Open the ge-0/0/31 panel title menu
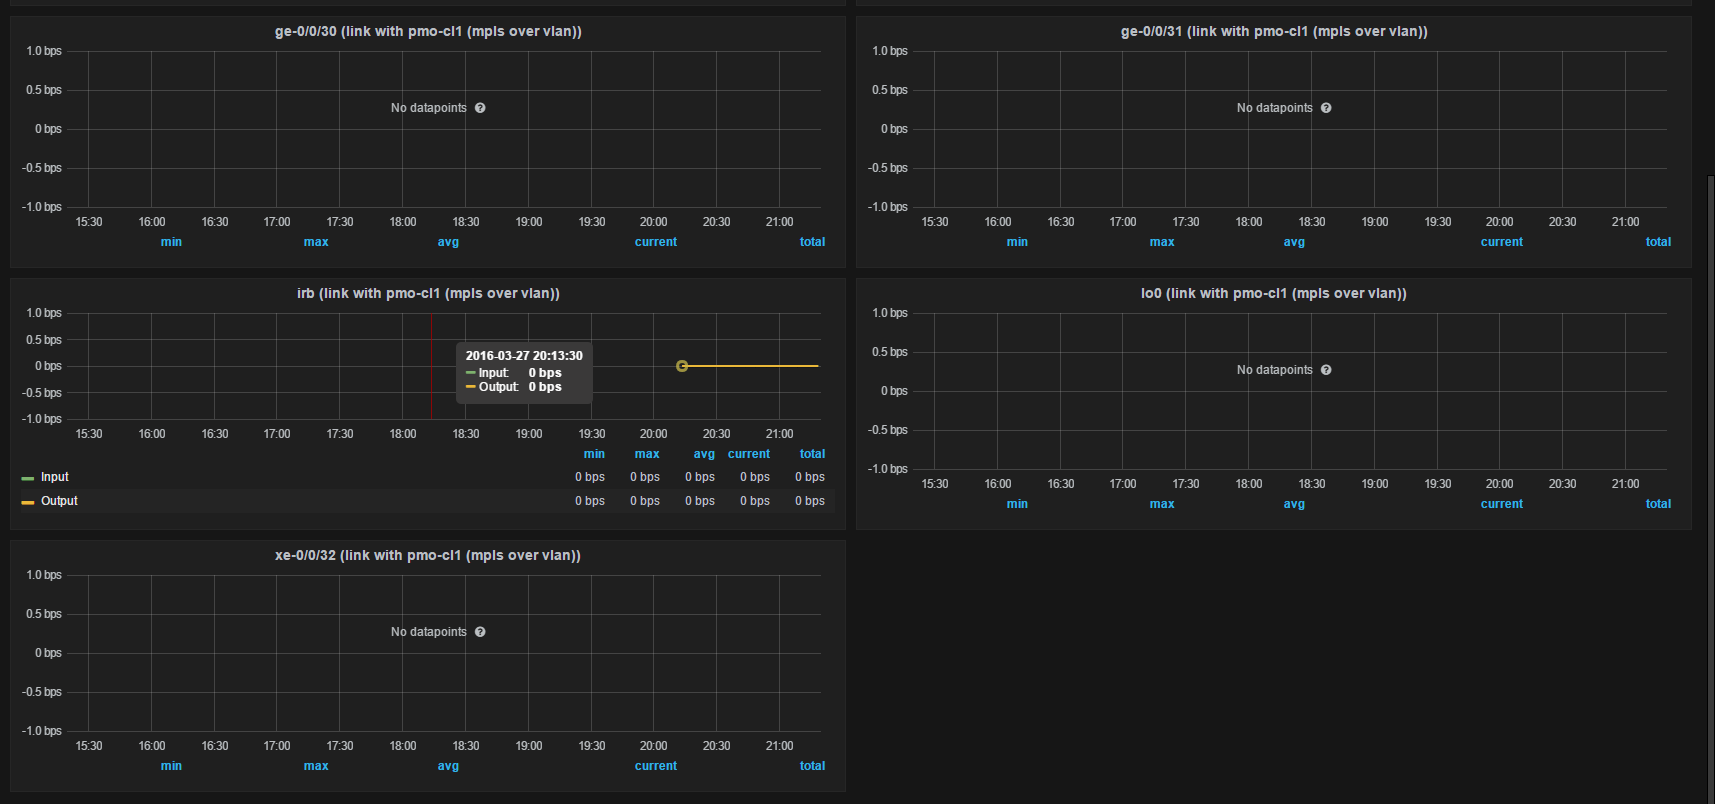 [x=1274, y=31]
